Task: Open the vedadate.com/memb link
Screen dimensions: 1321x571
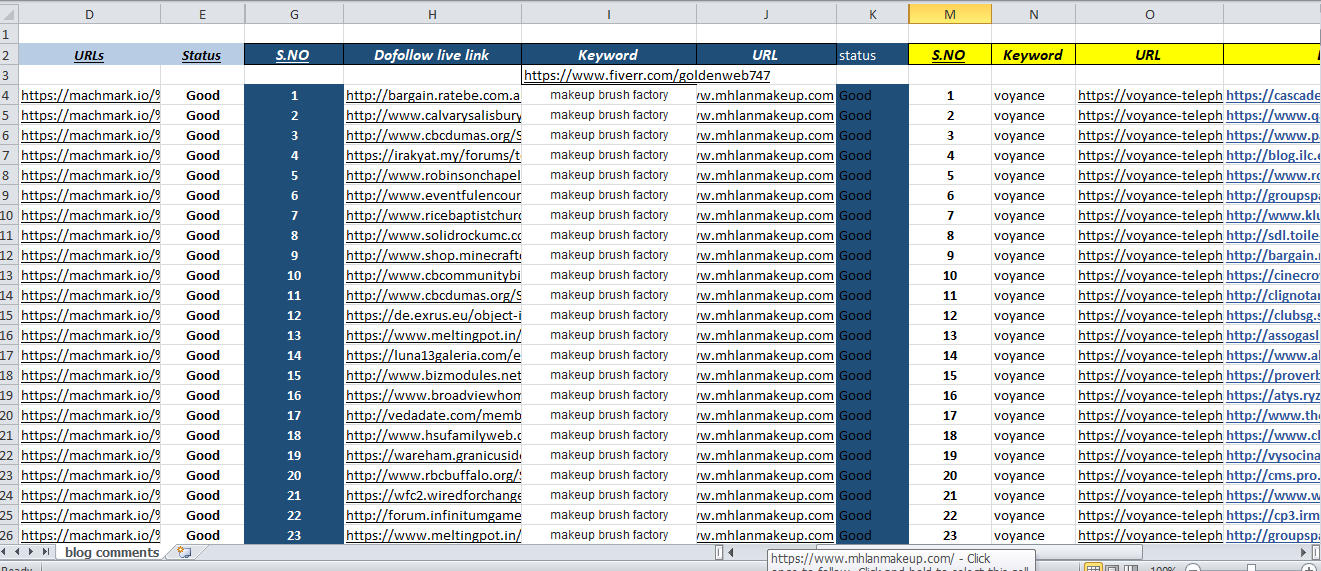Action: (x=433, y=415)
